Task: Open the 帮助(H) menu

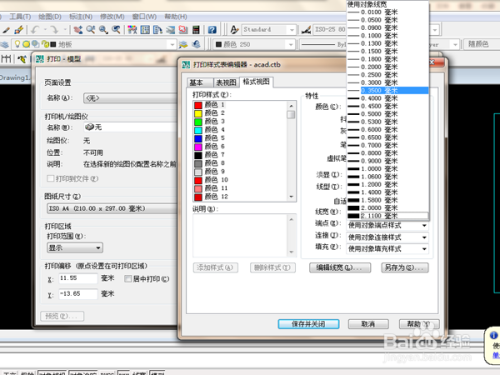Action: coord(176,17)
